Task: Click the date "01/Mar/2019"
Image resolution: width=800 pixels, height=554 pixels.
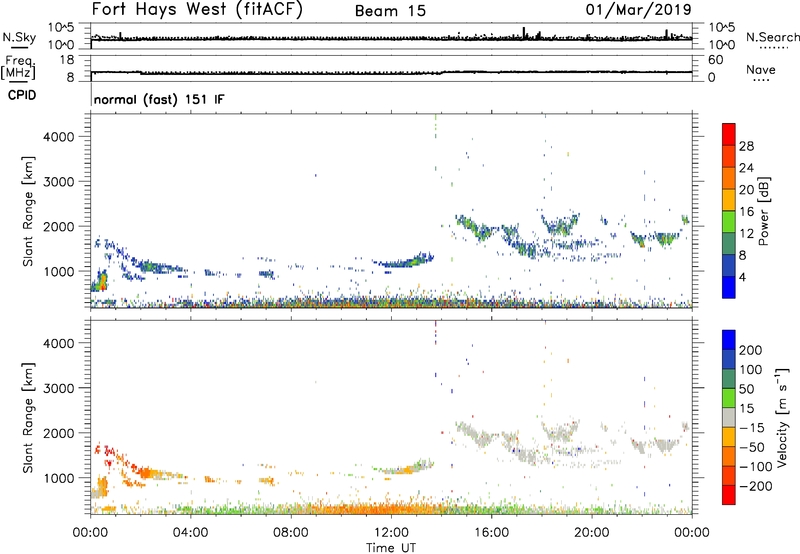Action: 638,9
